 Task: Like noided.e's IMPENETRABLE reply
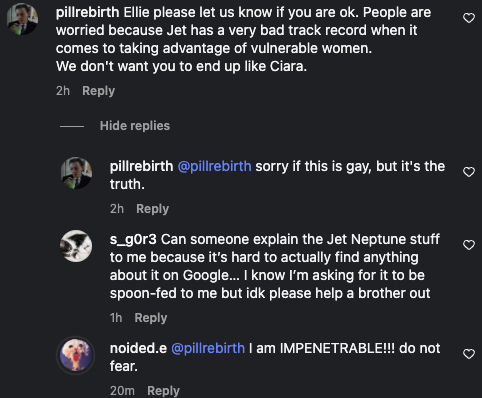(469, 354)
